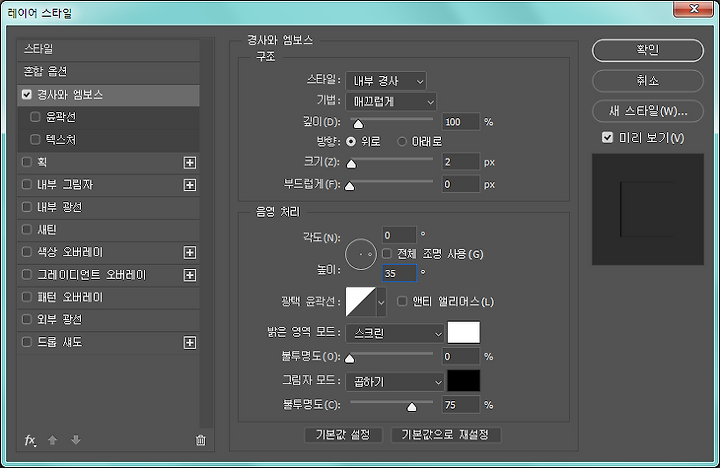720x468 pixels.
Task: Click the 깊이 percent input field
Action: (461, 122)
